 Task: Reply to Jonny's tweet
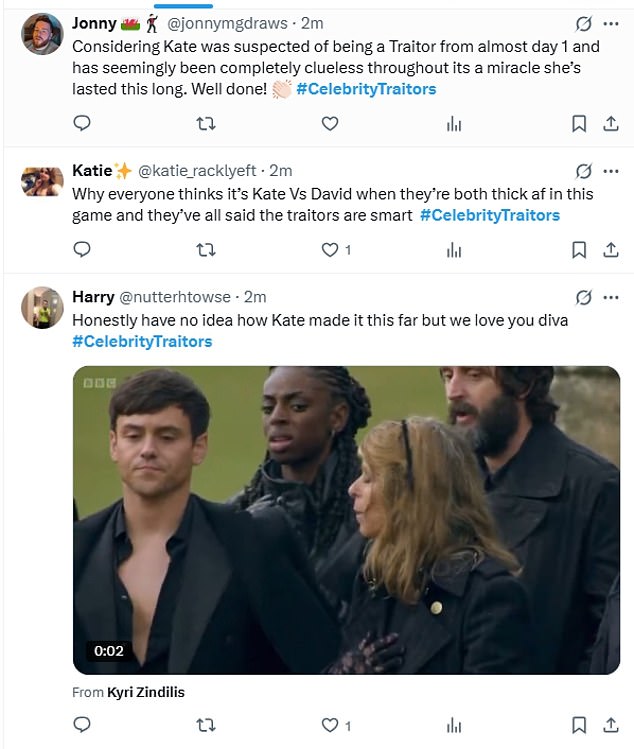pos(84,124)
